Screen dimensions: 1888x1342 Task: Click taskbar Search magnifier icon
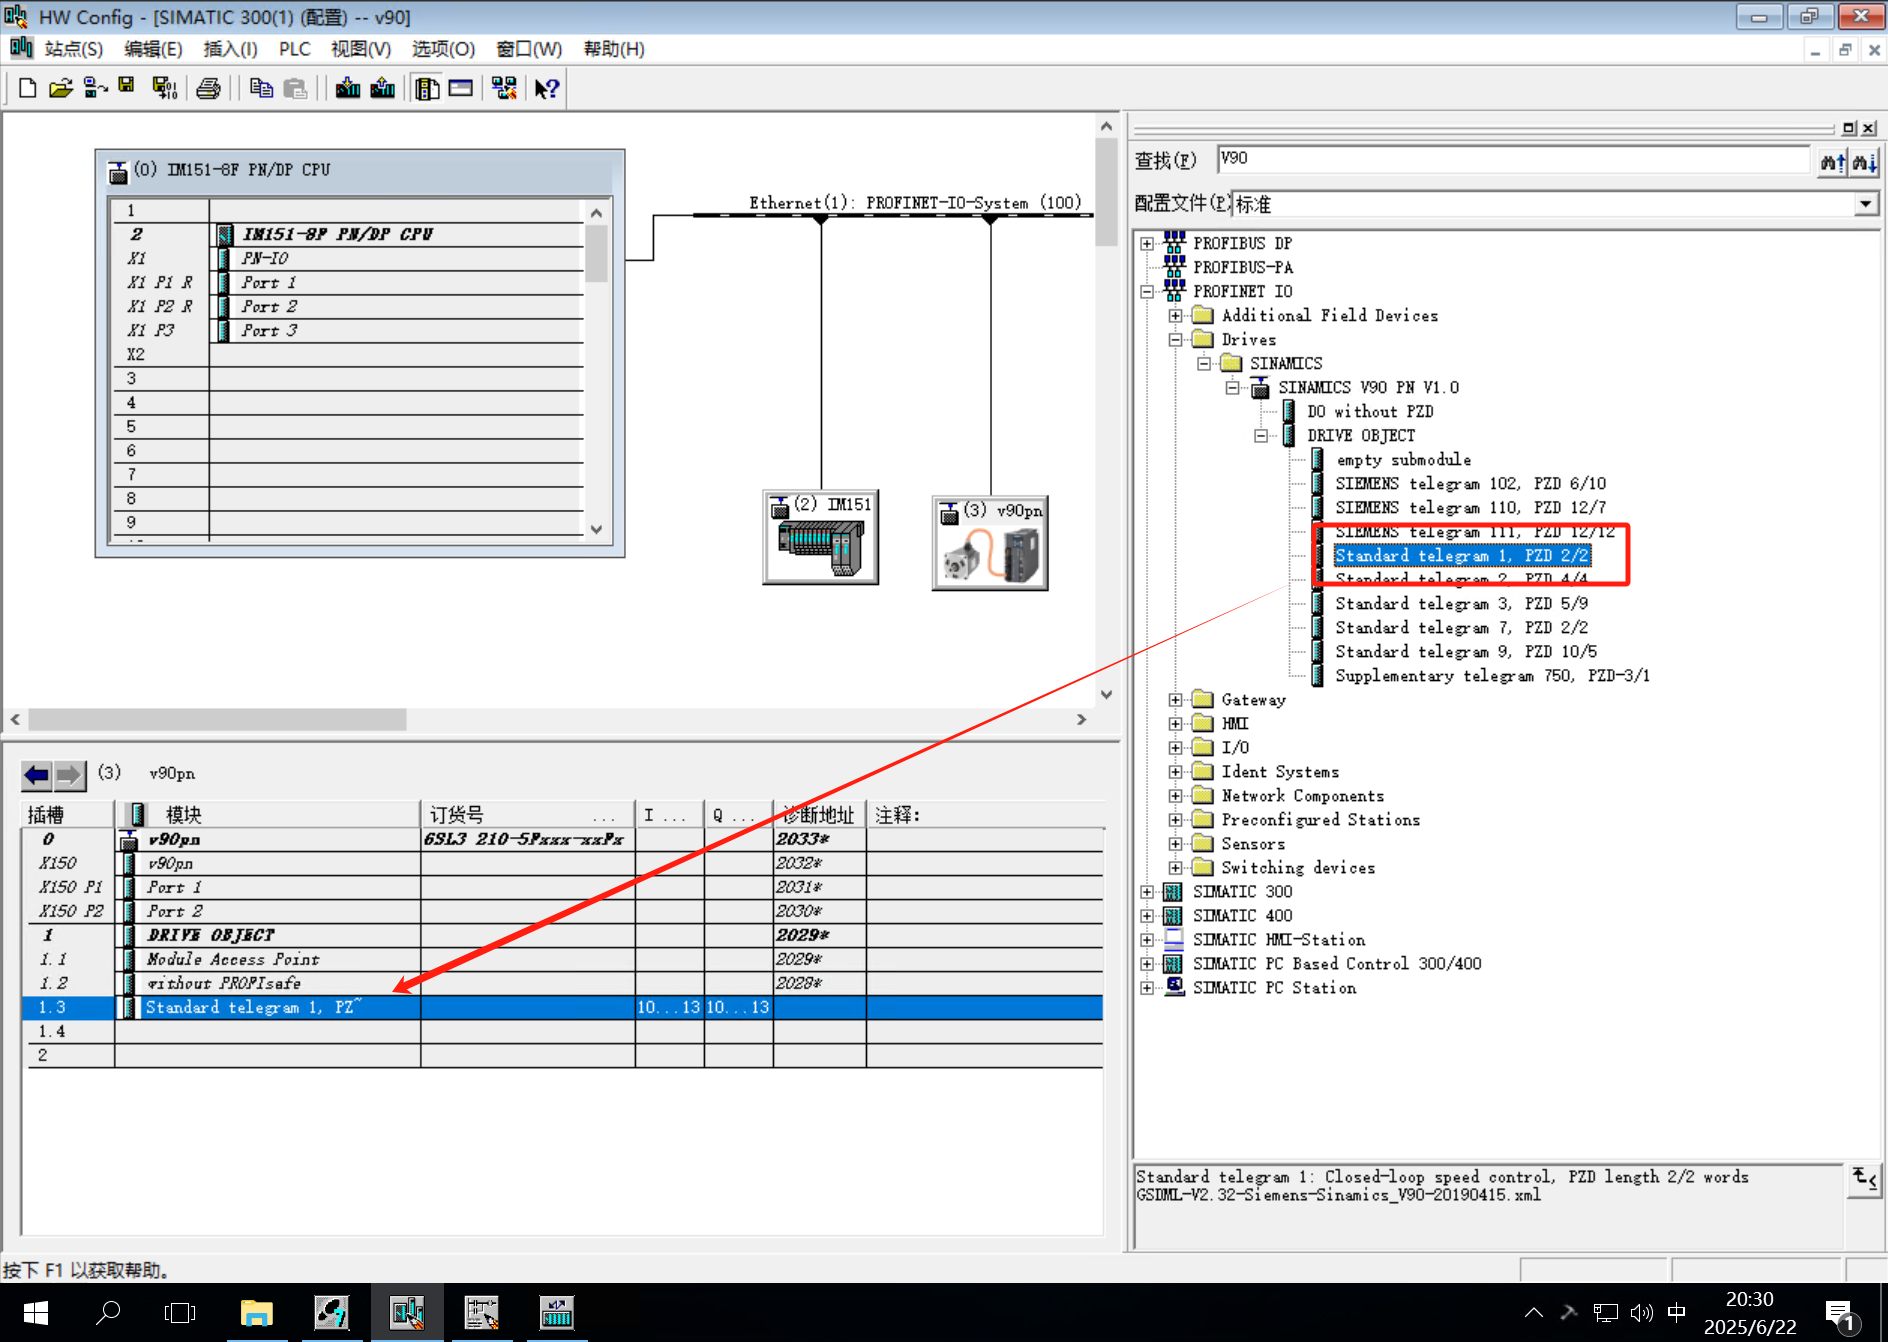click(108, 1313)
